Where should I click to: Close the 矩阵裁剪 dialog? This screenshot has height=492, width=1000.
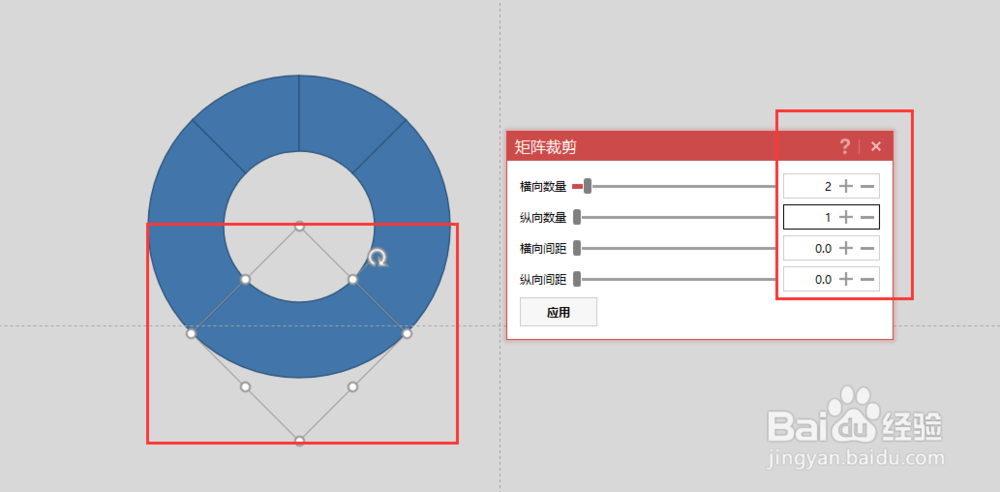click(876, 147)
